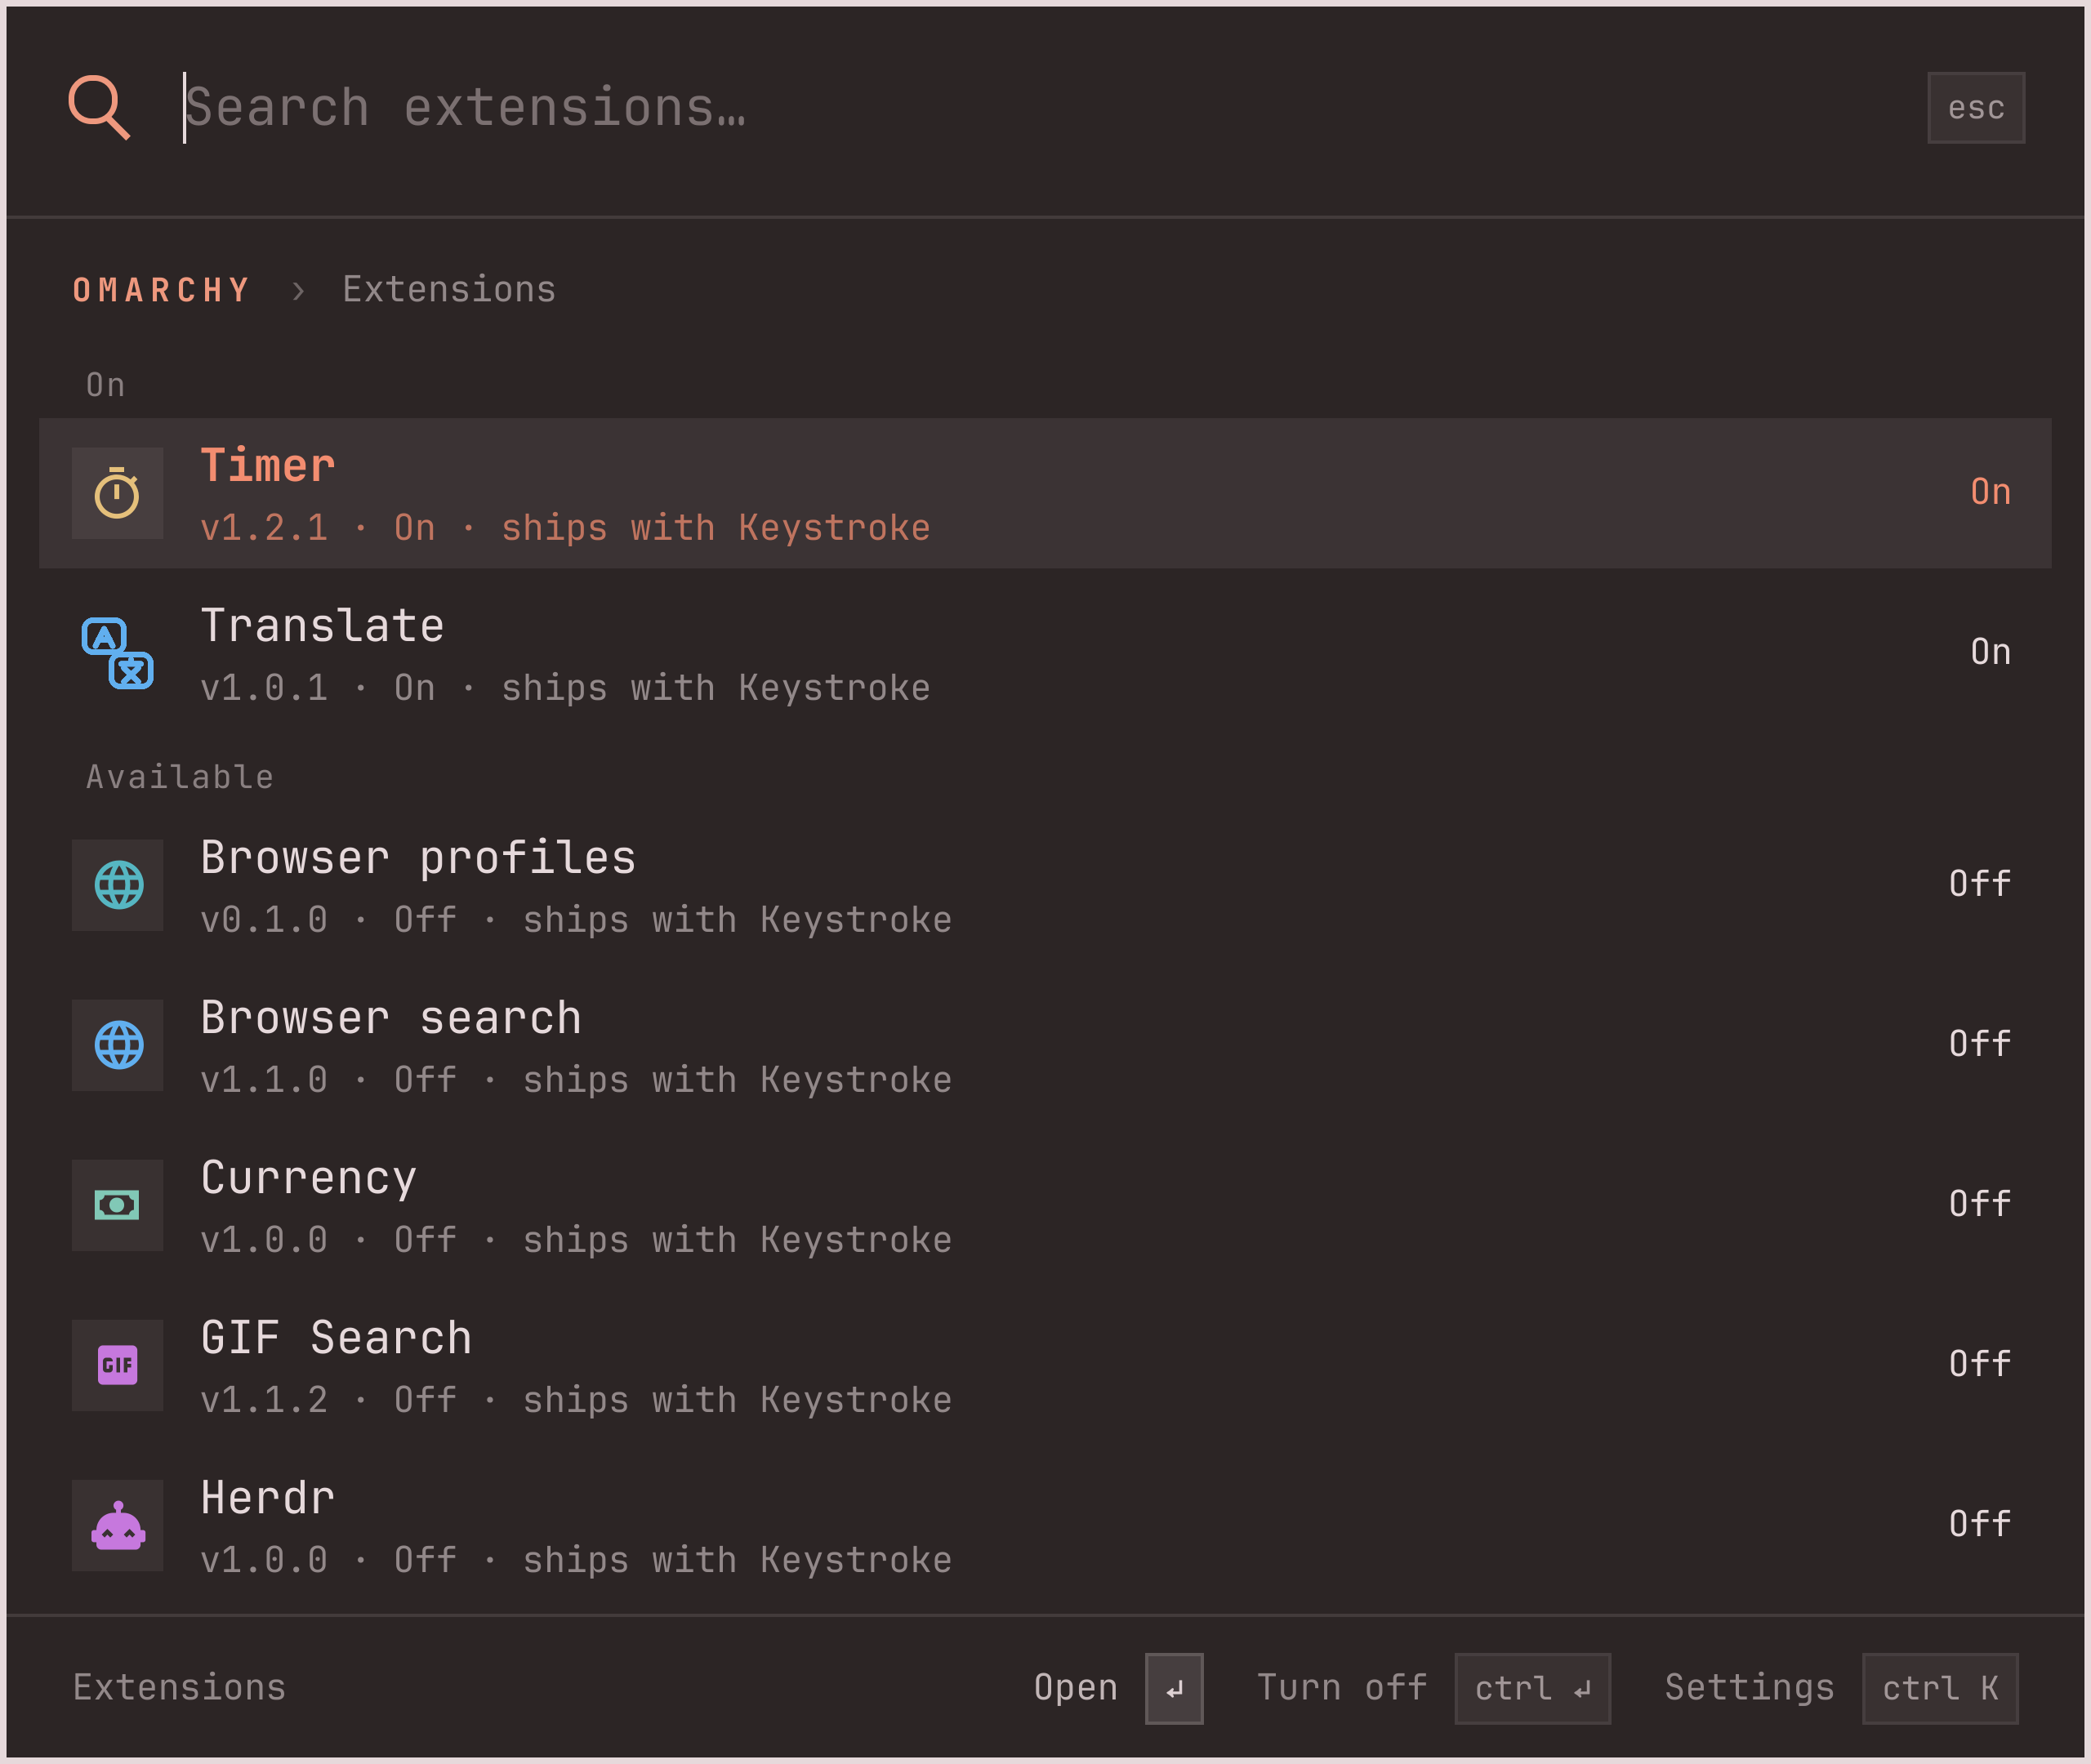Select the Timer extension title

(268, 466)
